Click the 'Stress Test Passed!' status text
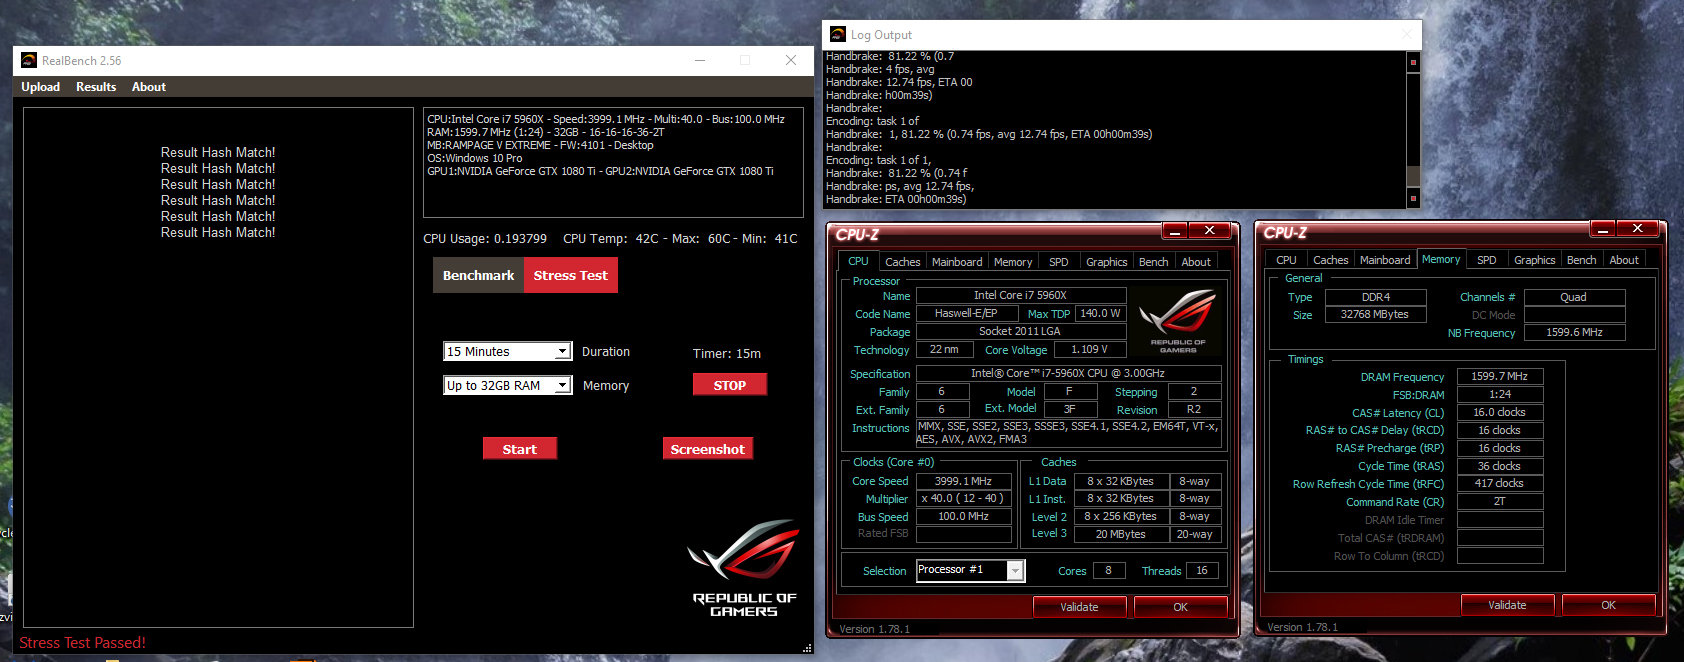This screenshot has height=662, width=1684. coord(82,643)
